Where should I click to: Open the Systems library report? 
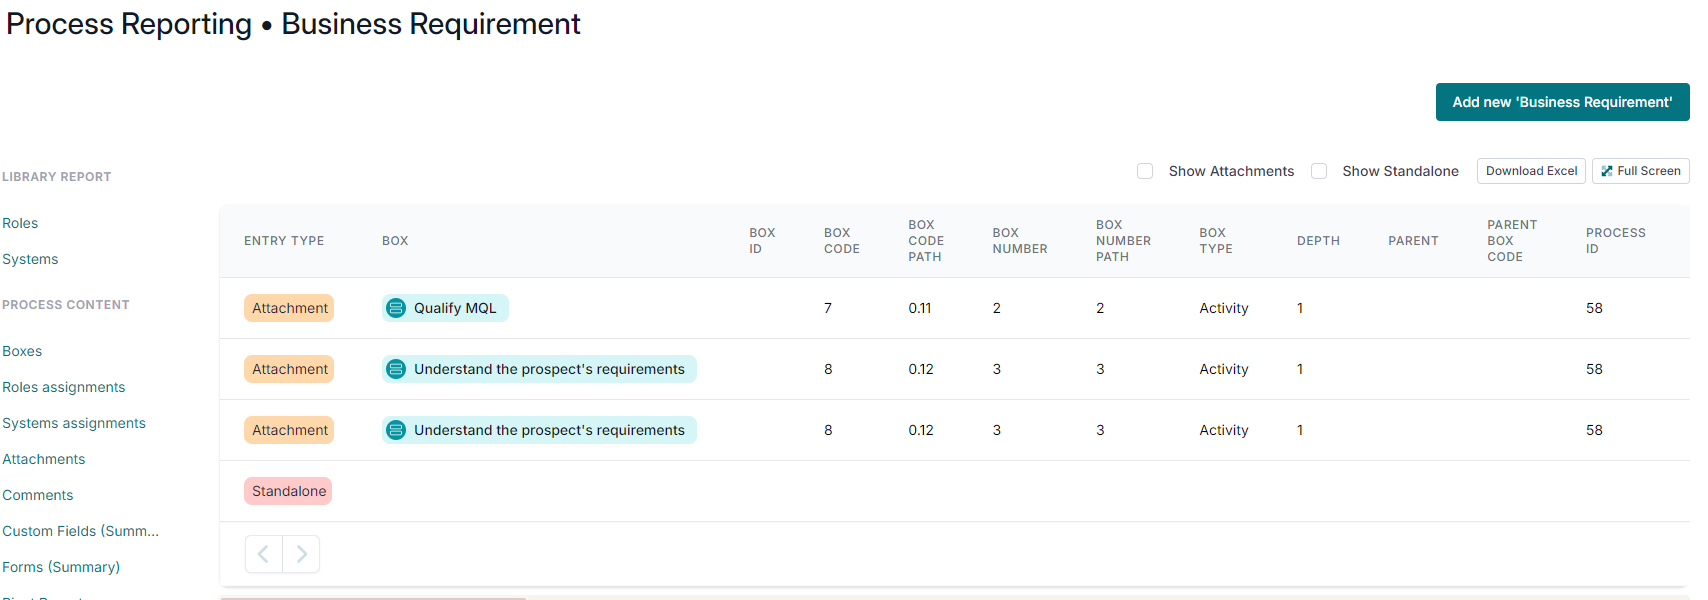tap(30, 259)
